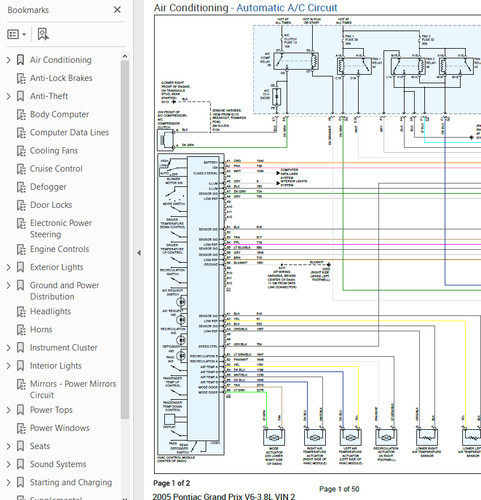Click the Body Computer bookmark icon
This screenshot has height=500, width=481.
click(x=21, y=115)
